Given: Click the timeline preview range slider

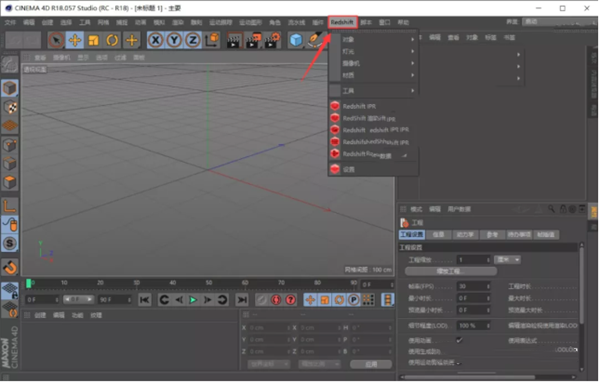Looking at the screenshot, I should coord(78,299).
